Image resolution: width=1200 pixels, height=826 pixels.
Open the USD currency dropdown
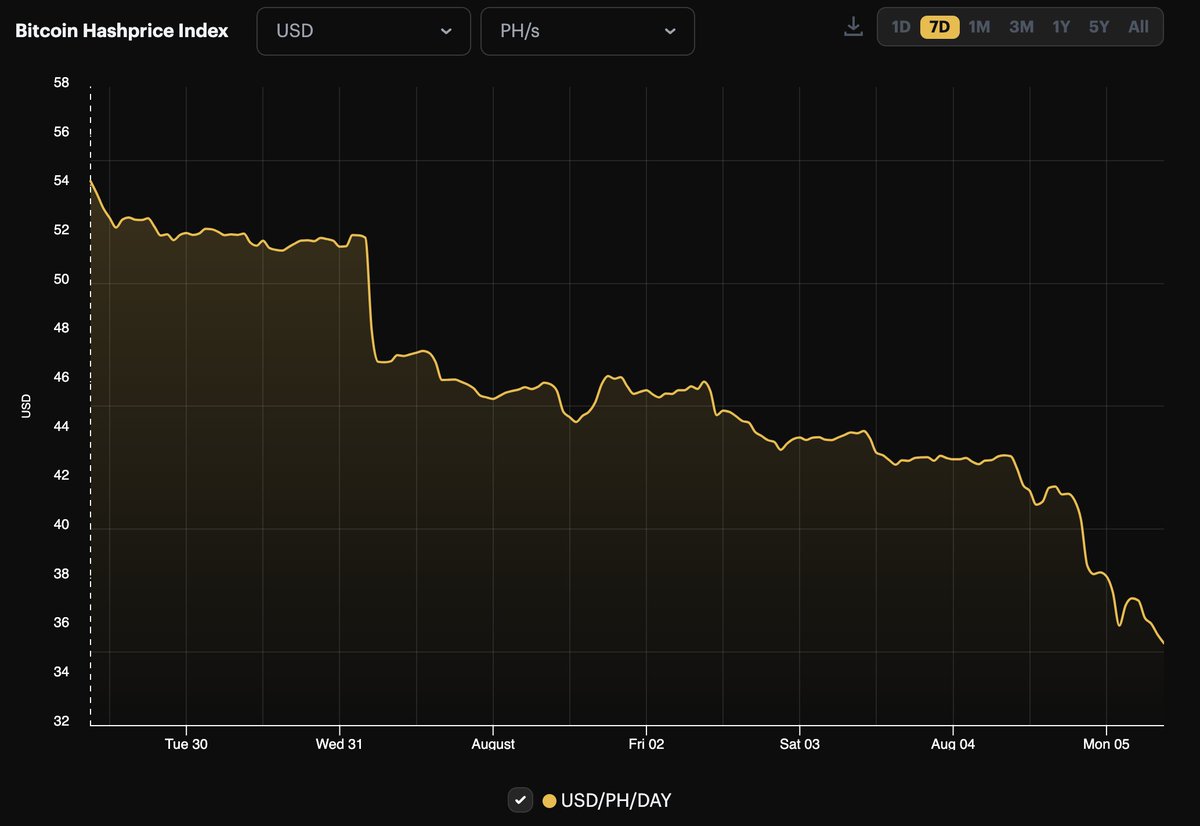(x=364, y=31)
